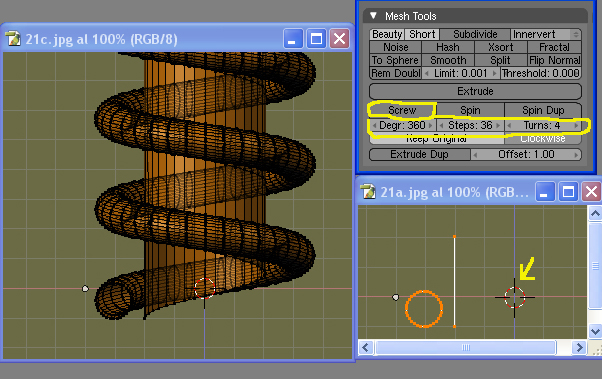Close the 21a.jpg window
Image resolution: width=602 pixels, height=379 pixels.
(x=592, y=192)
